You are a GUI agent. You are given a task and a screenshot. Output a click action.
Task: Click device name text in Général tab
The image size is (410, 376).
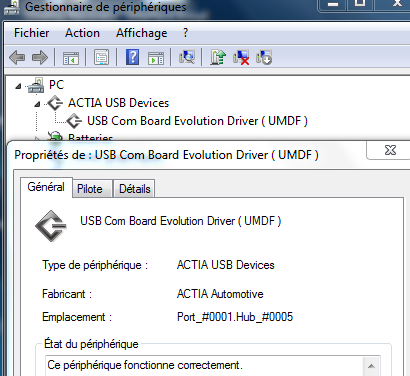coord(181,221)
